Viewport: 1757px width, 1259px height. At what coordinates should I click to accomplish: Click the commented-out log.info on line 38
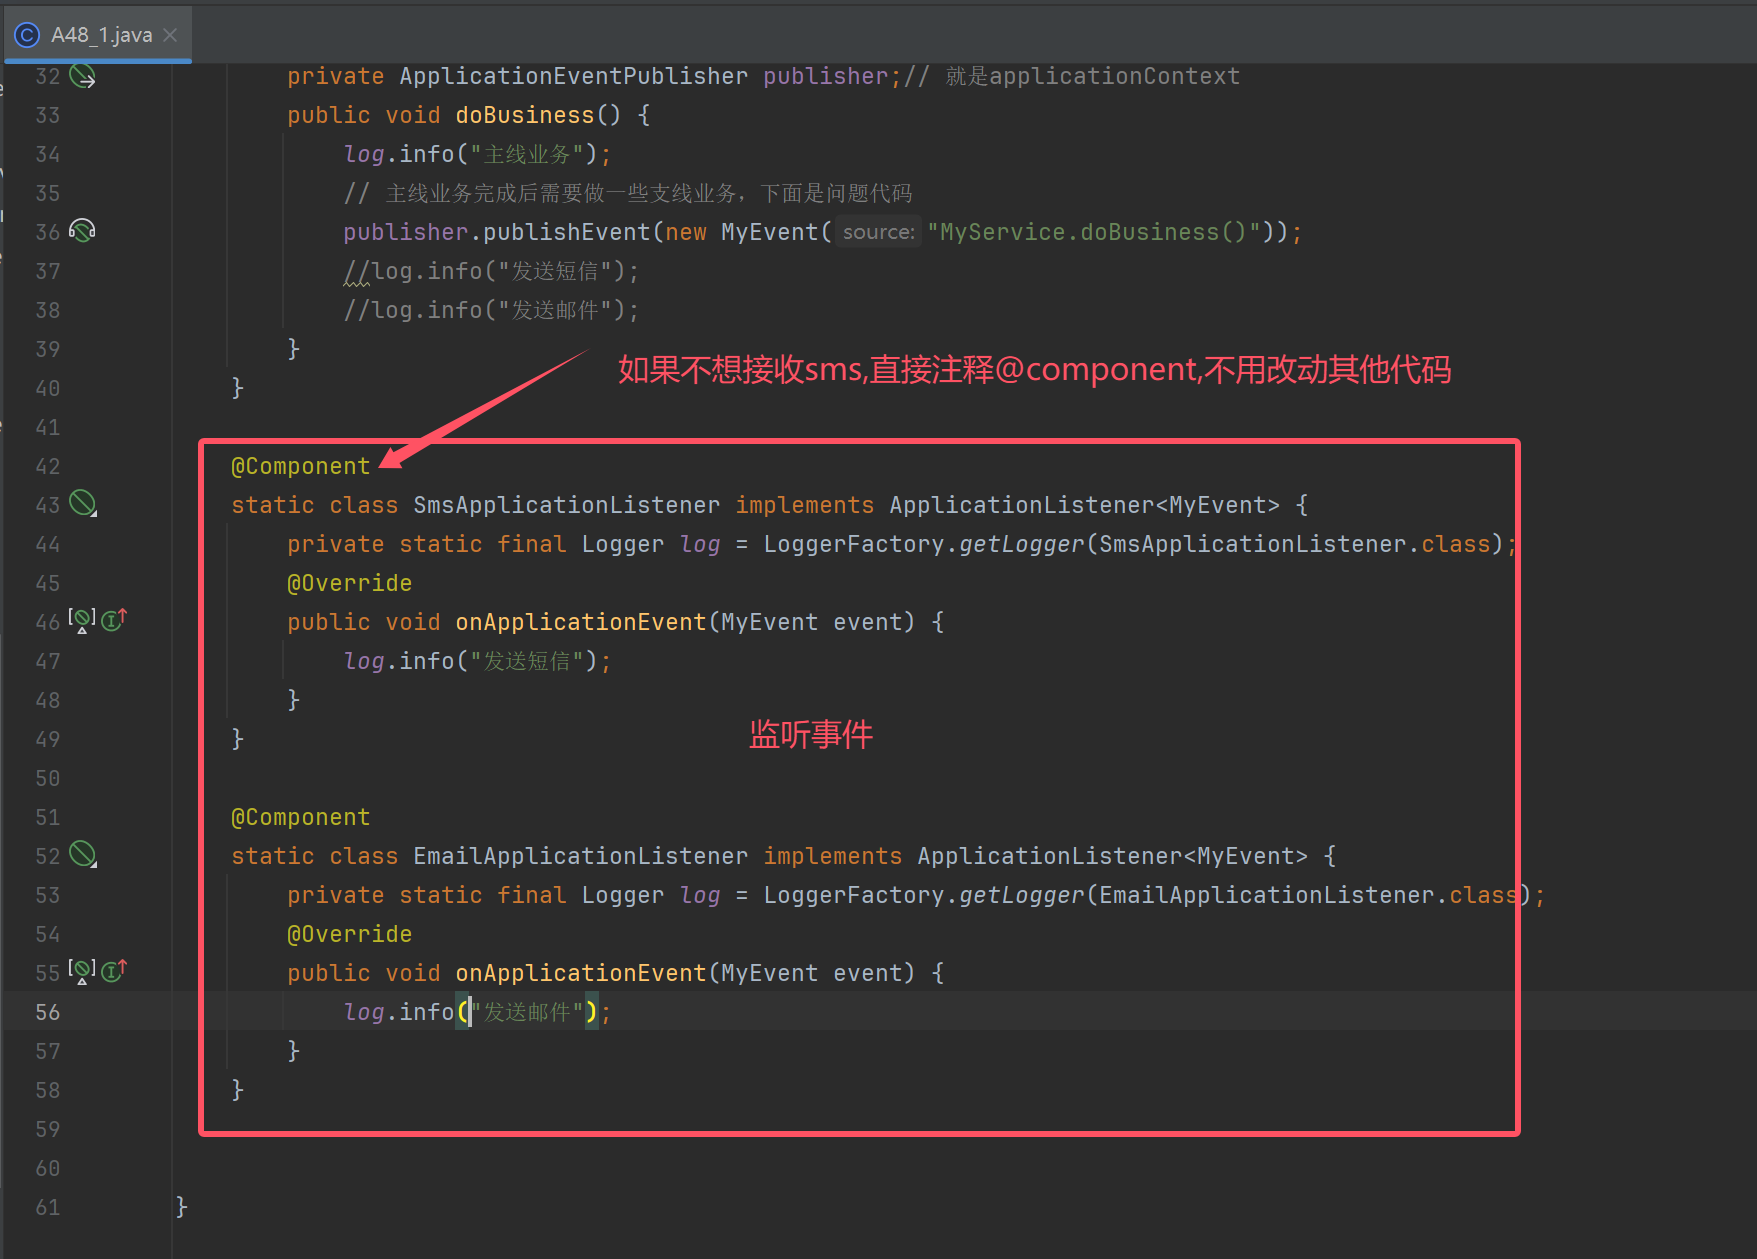point(491,310)
